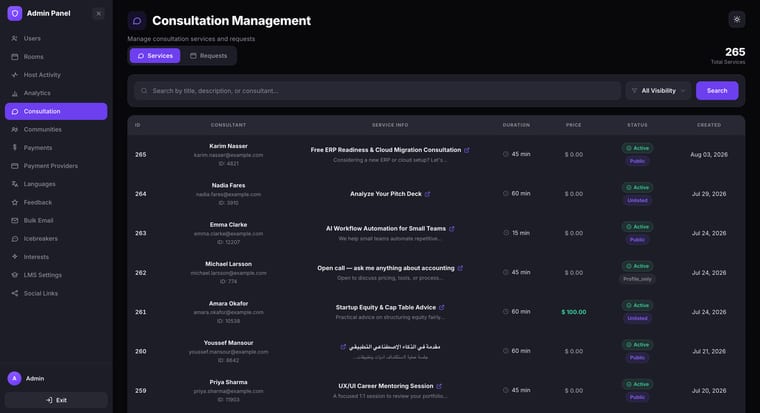
Task: Open external link icon for the Arabic service title
Action: point(343,347)
